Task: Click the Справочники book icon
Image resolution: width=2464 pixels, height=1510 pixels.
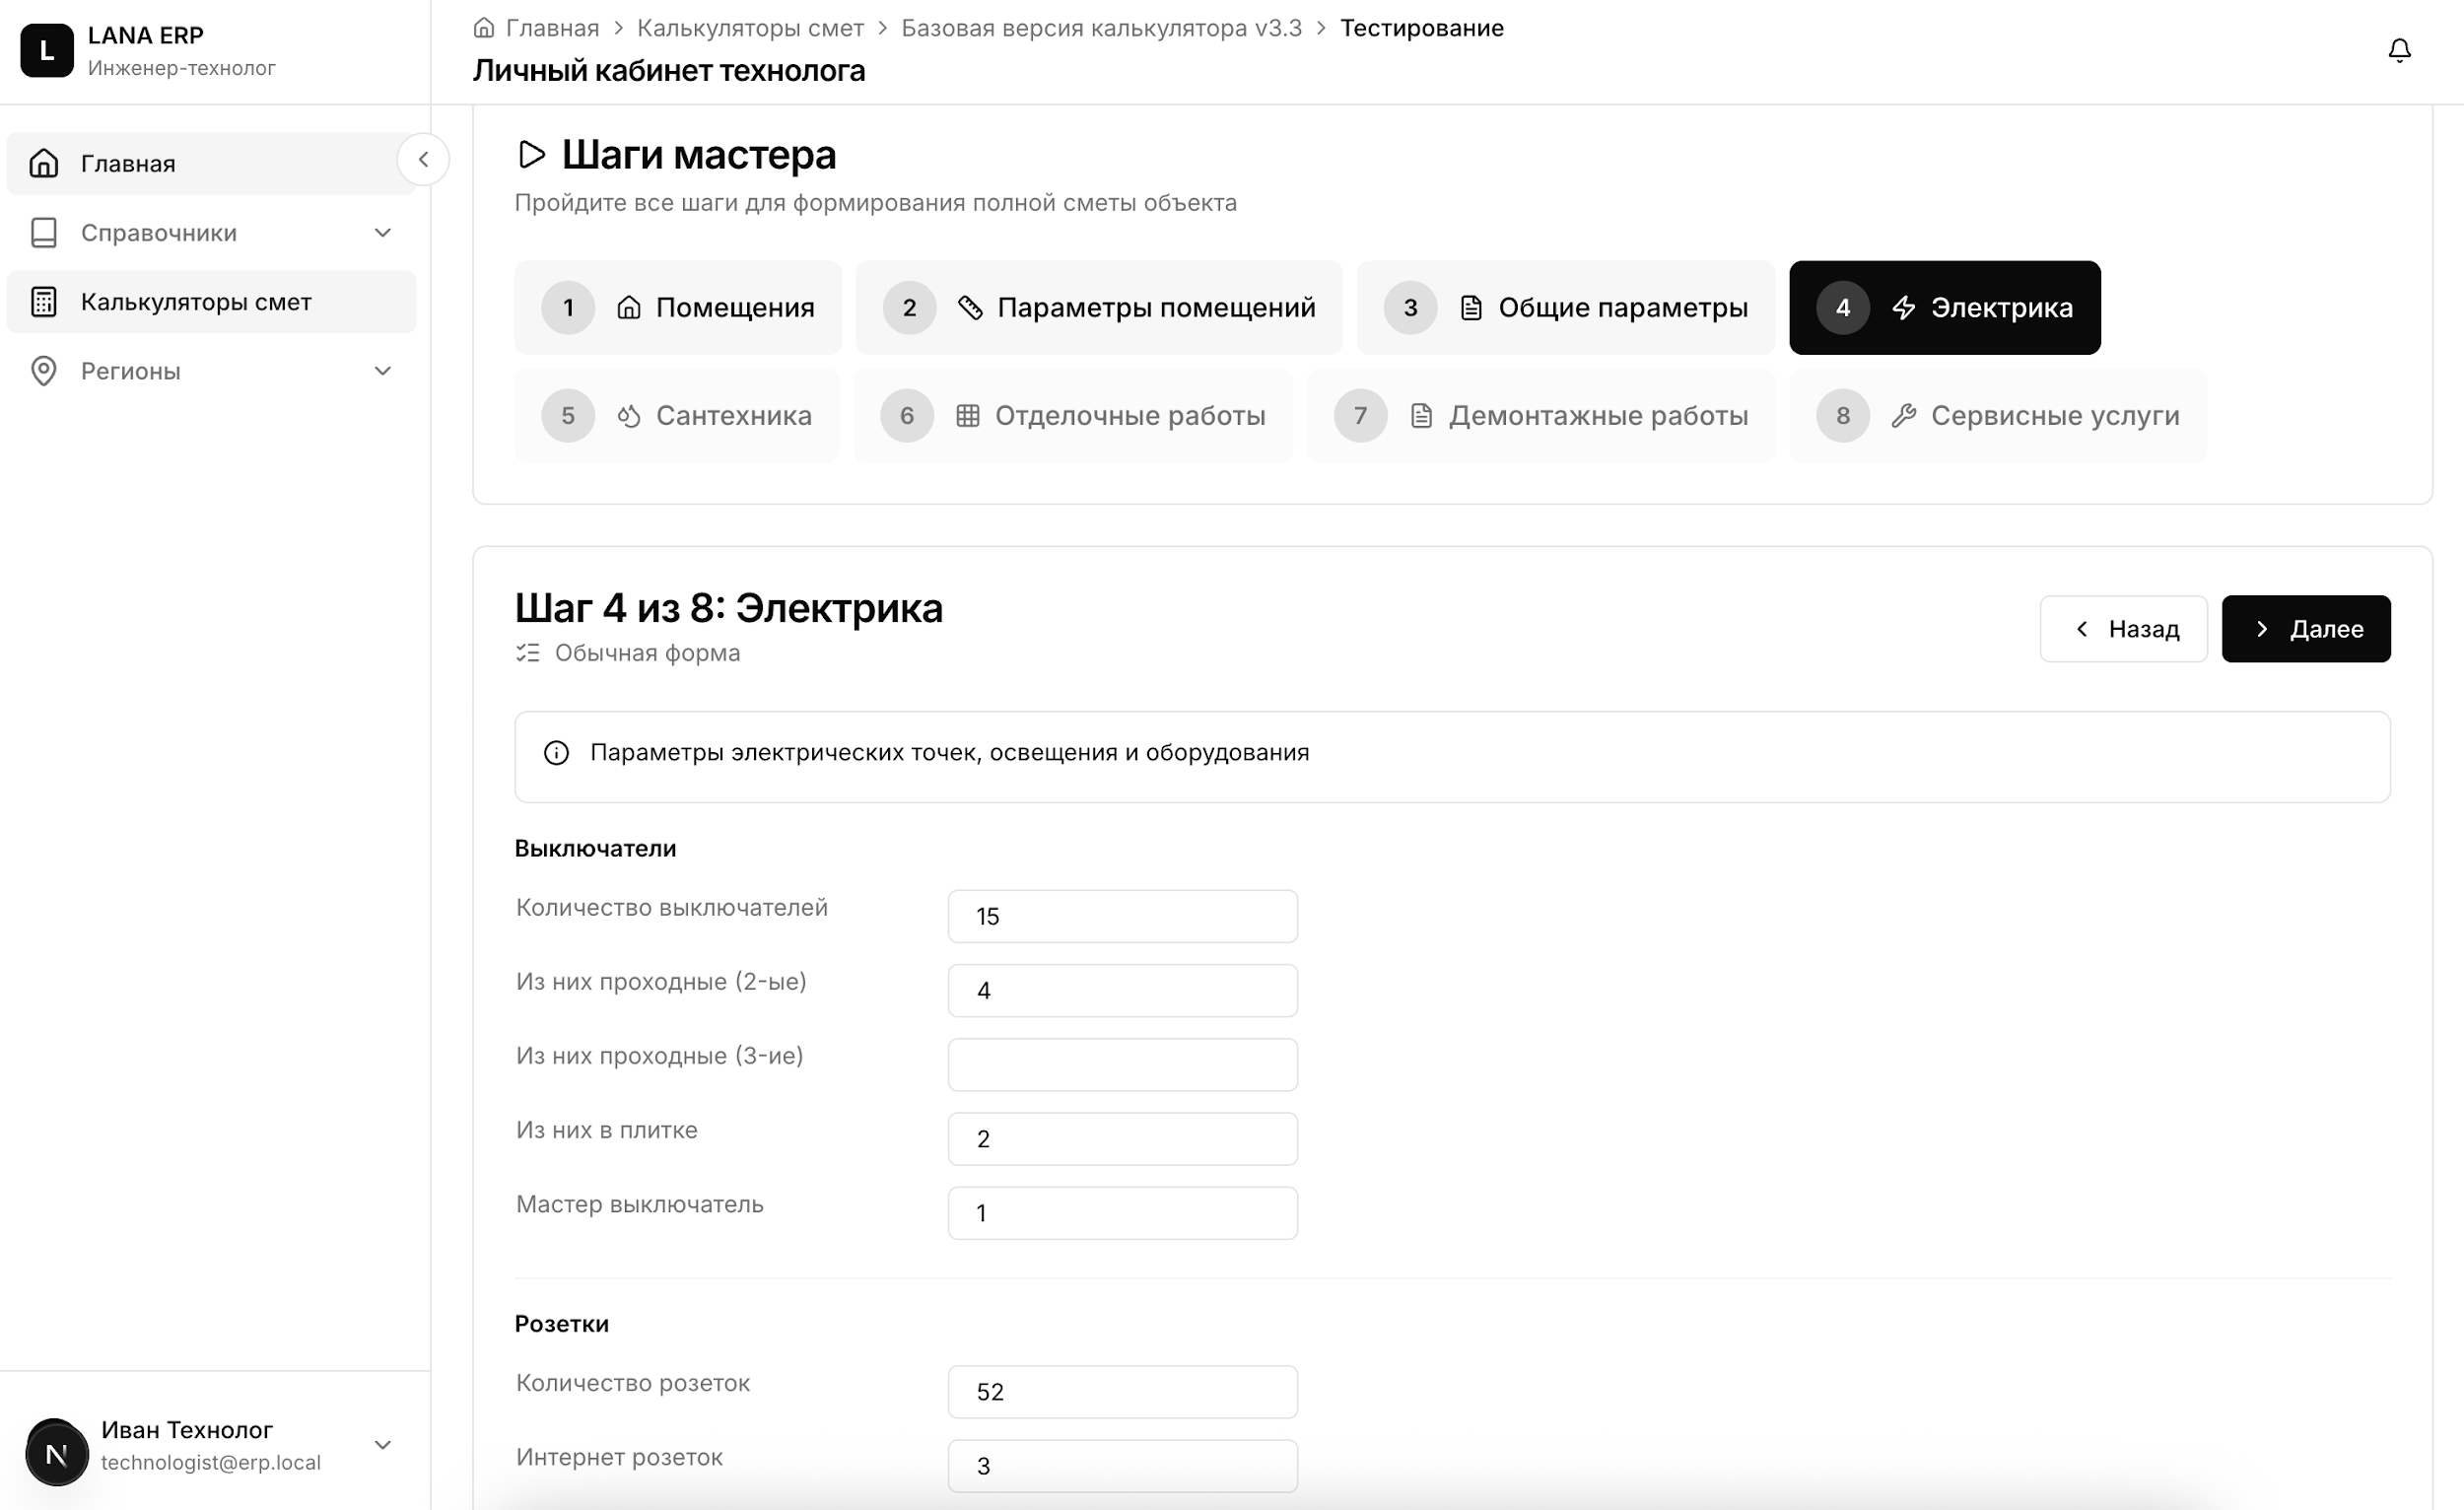Action: [44, 233]
